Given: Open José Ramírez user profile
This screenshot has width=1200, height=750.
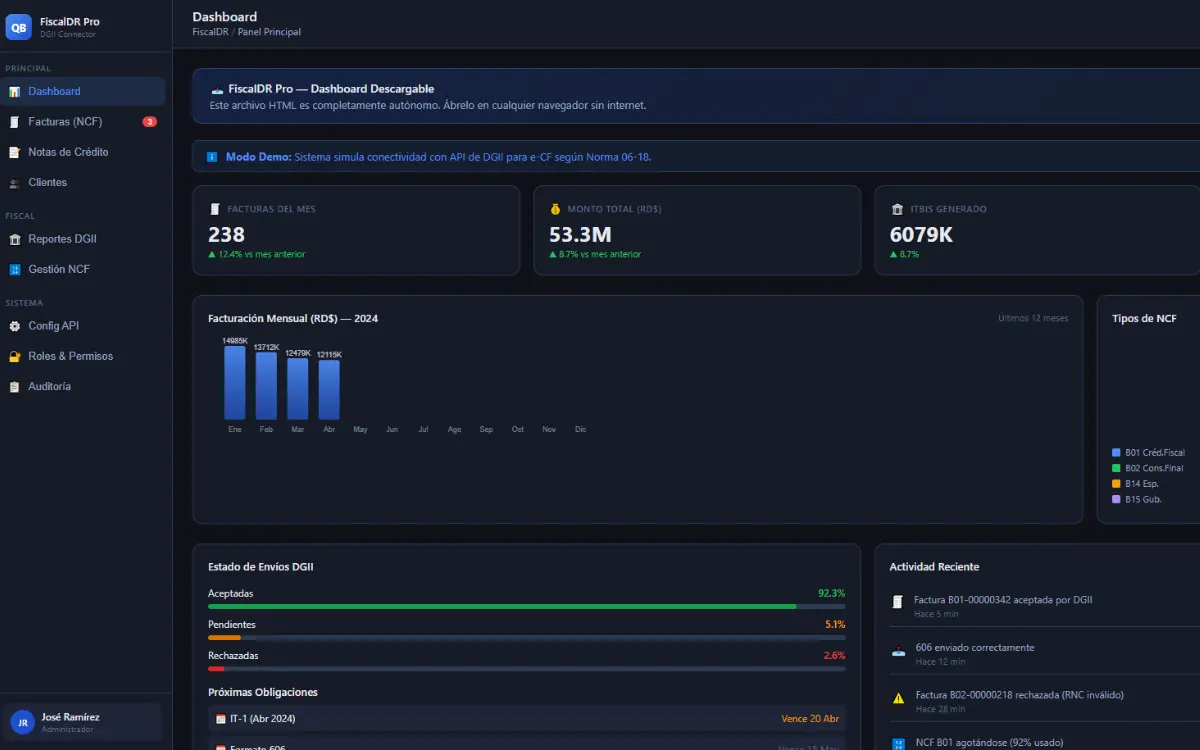Looking at the screenshot, I should coord(84,722).
